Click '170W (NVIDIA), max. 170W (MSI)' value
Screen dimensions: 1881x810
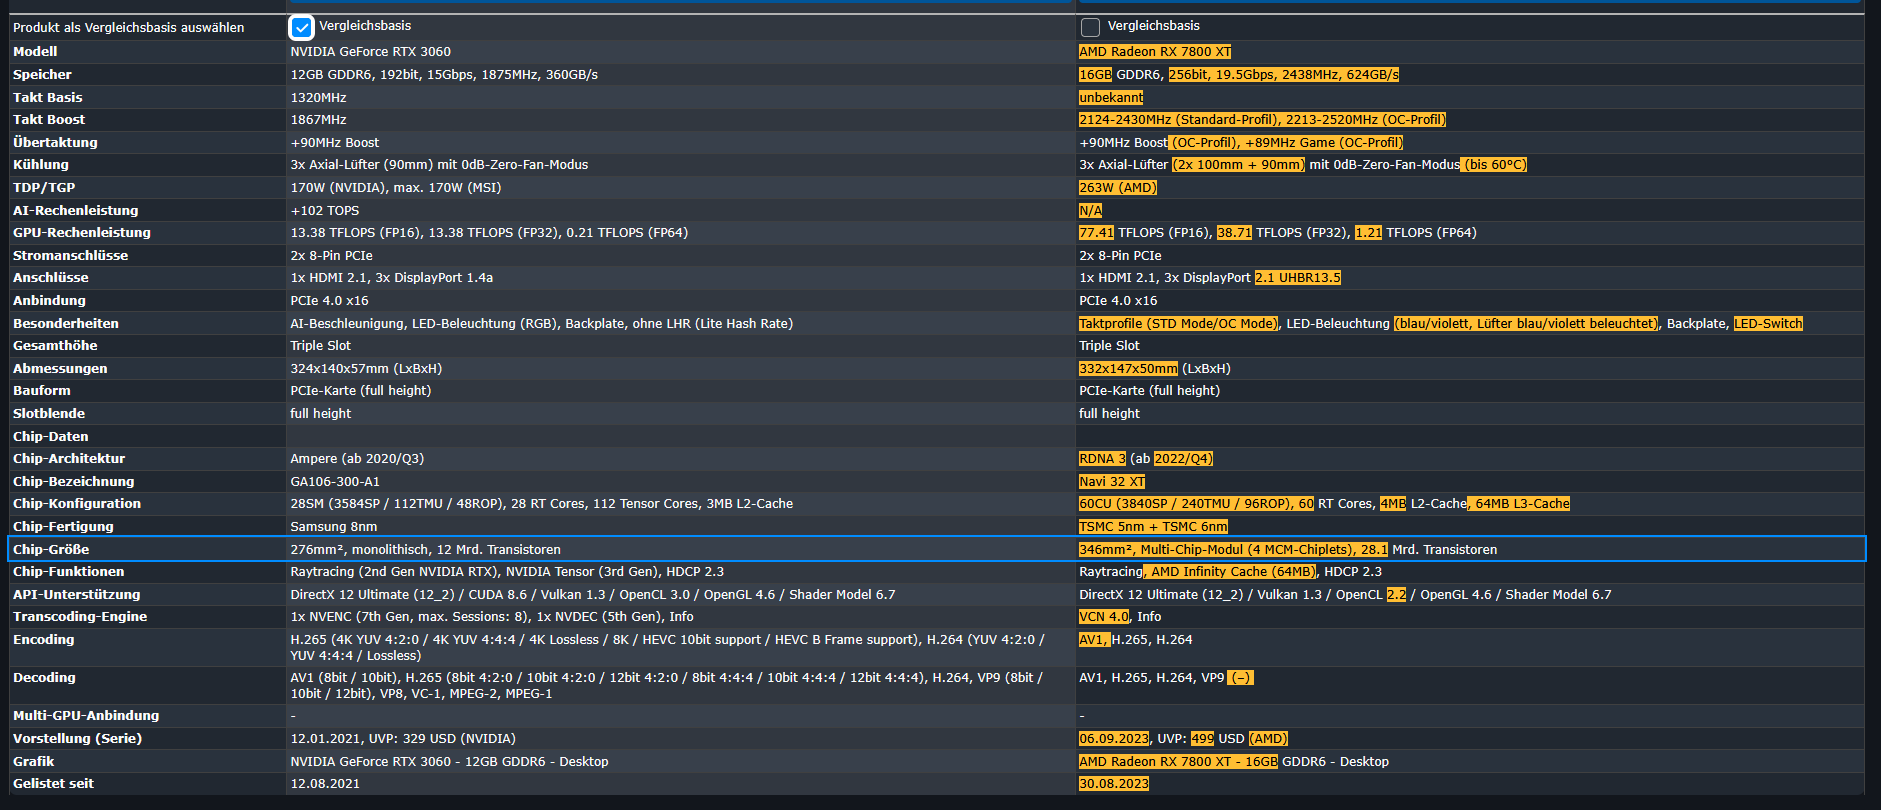coord(395,188)
